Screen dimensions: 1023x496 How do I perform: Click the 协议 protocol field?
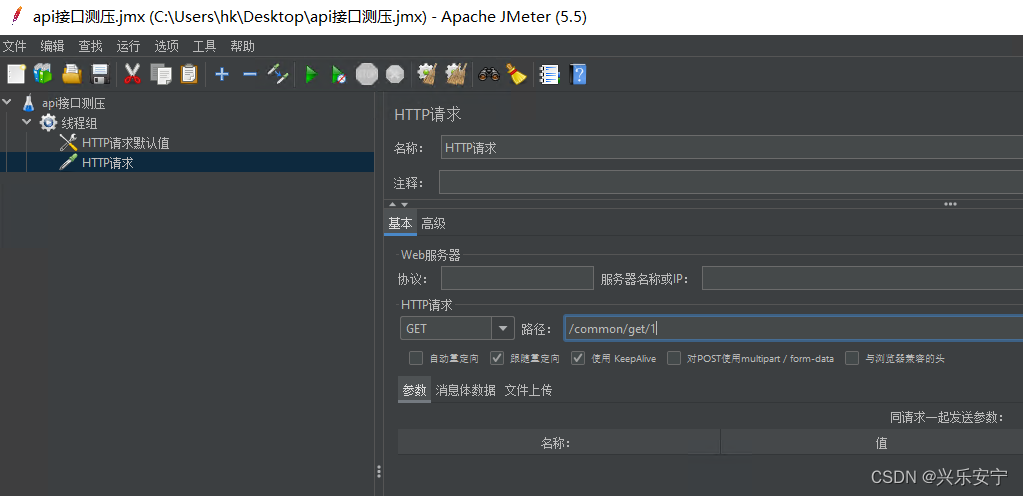(x=517, y=278)
